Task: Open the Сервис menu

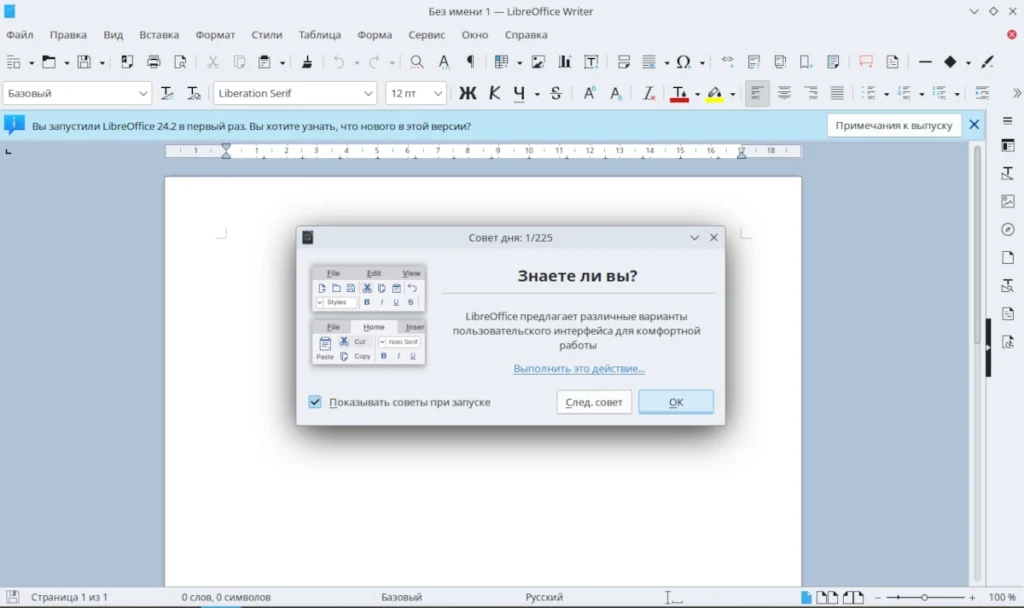Action: pyautogui.click(x=426, y=35)
